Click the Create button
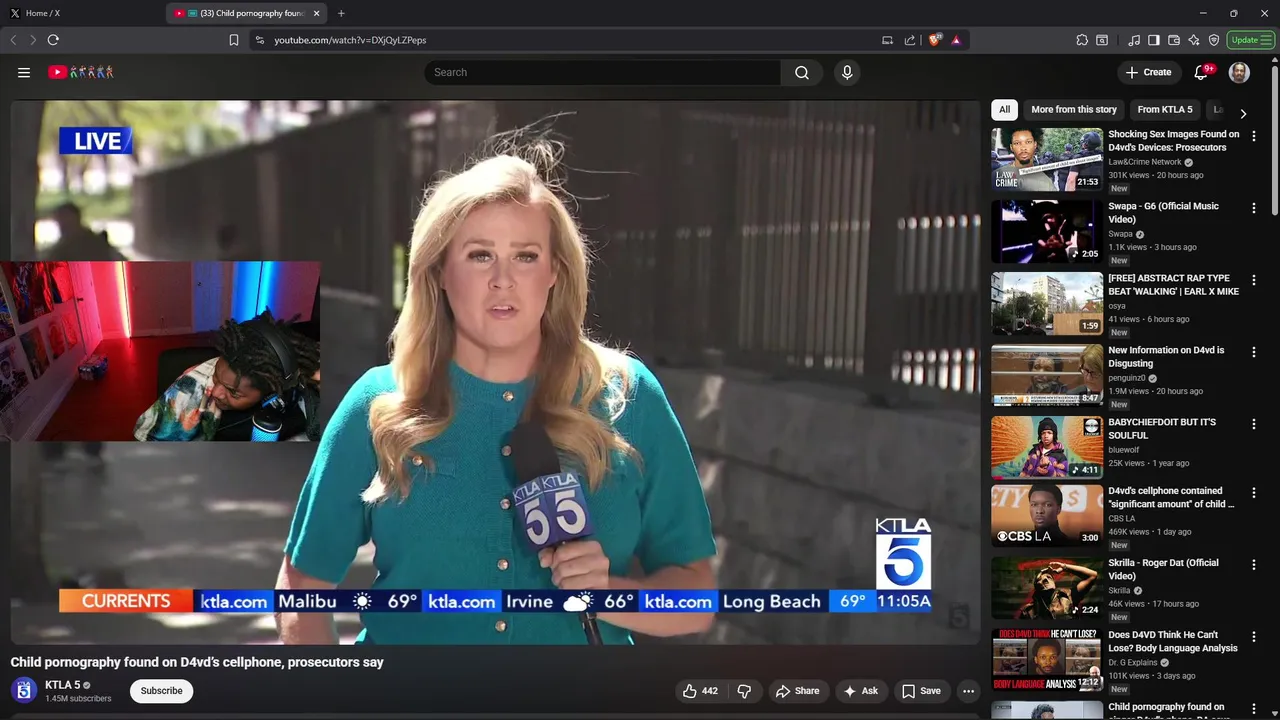 click(x=1148, y=72)
